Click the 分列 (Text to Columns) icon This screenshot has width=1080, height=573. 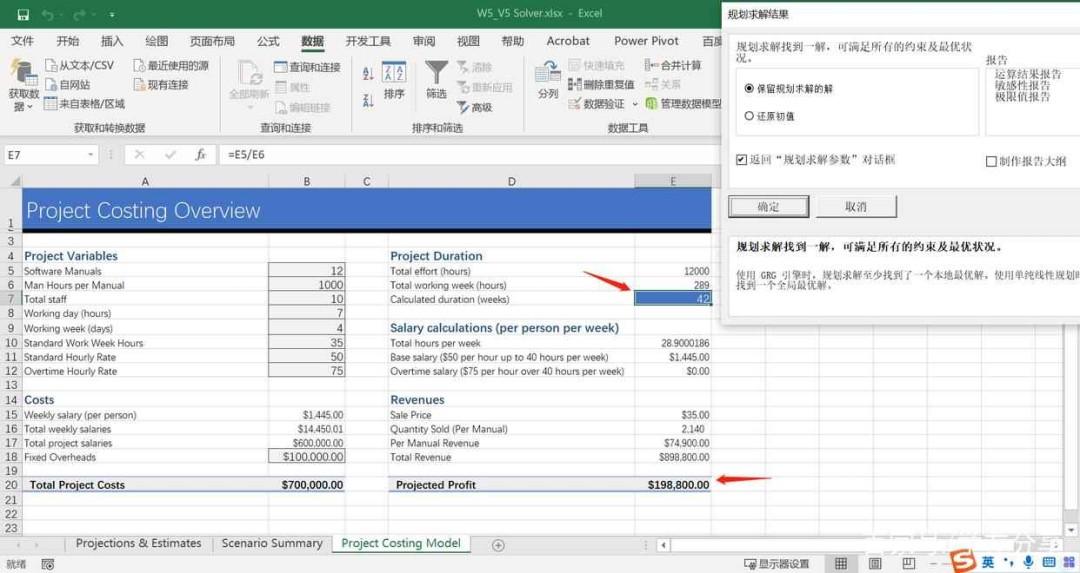(548, 72)
